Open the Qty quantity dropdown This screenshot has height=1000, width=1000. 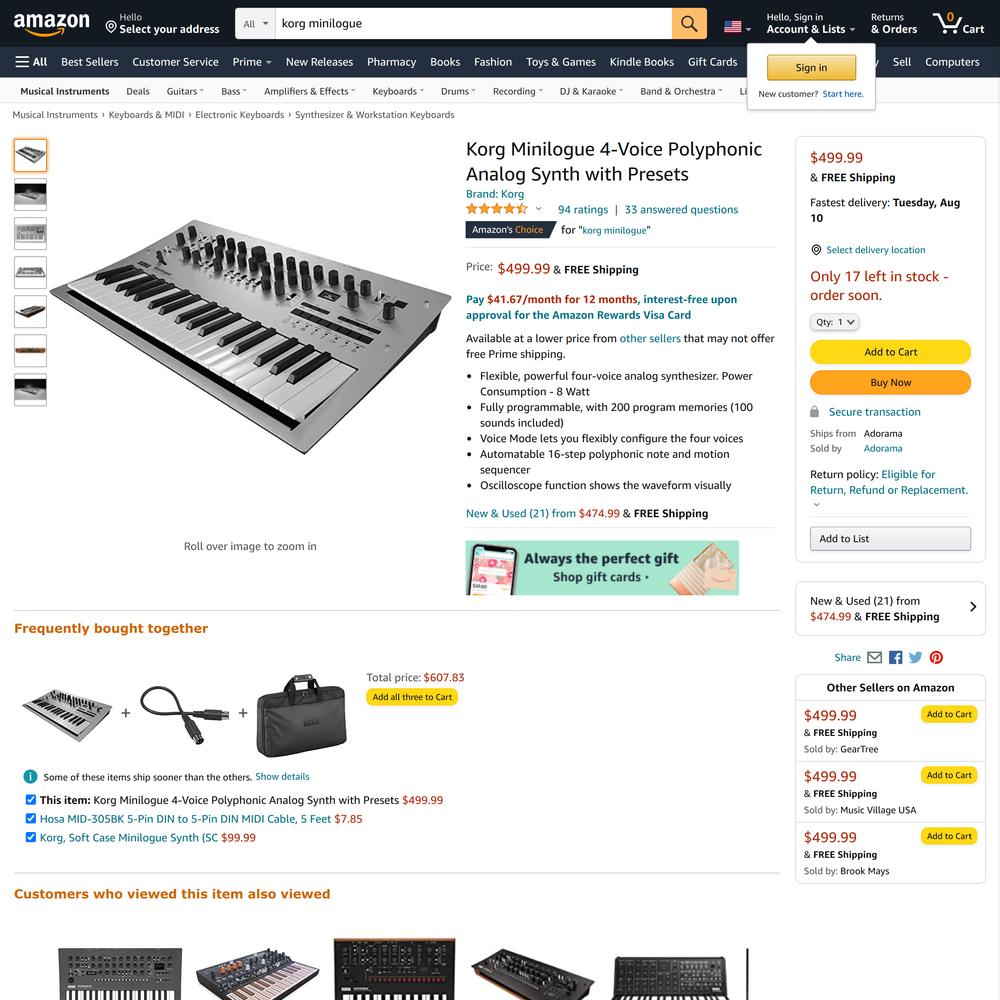(x=834, y=322)
